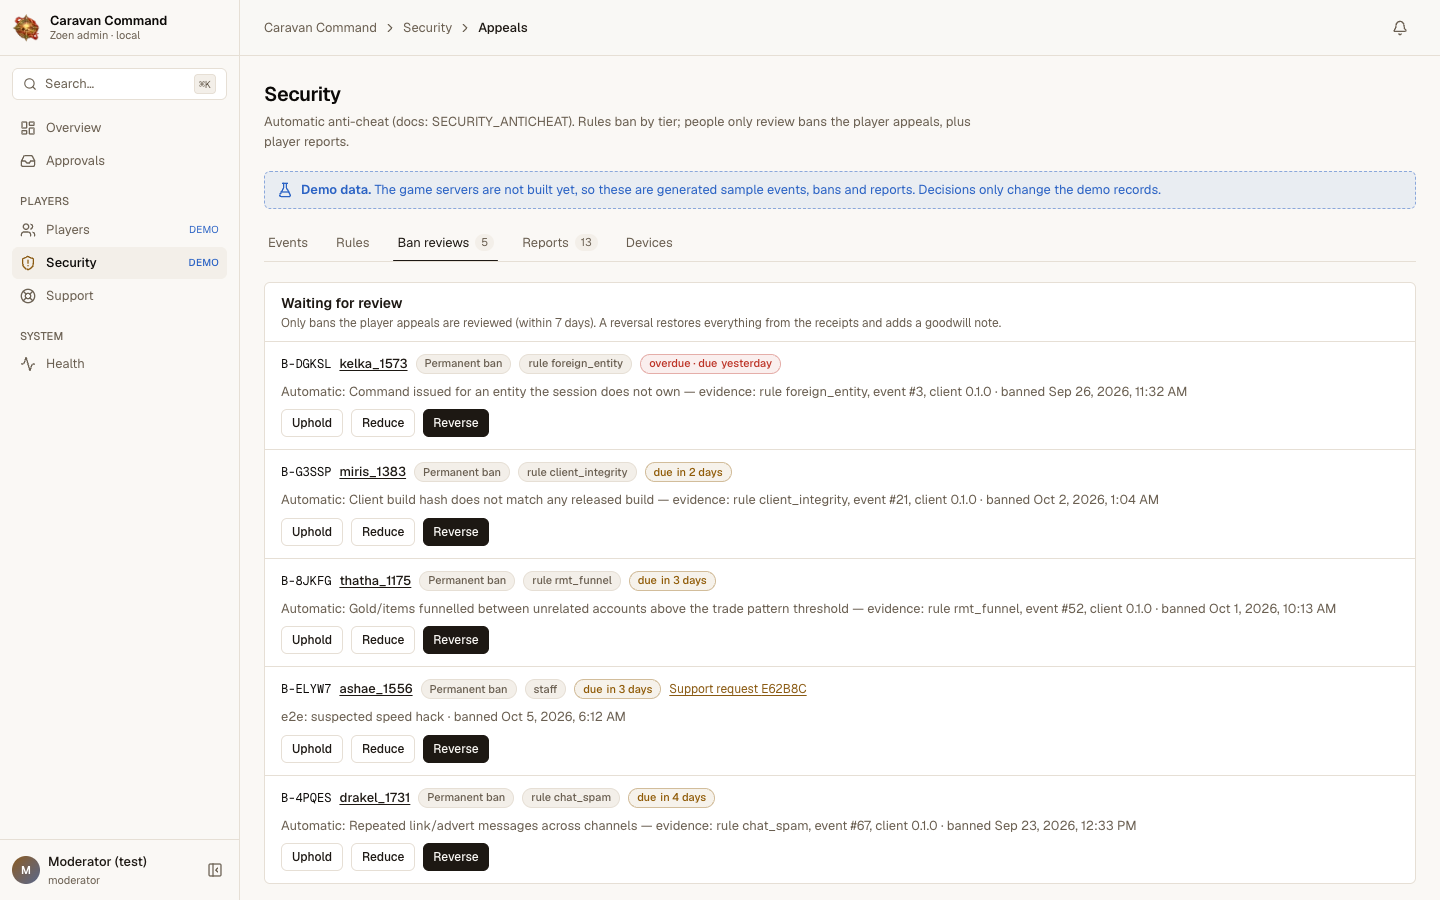Click the Overview grid icon
The height and width of the screenshot is (900, 1440).
pyautogui.click(x=28, y=128)
